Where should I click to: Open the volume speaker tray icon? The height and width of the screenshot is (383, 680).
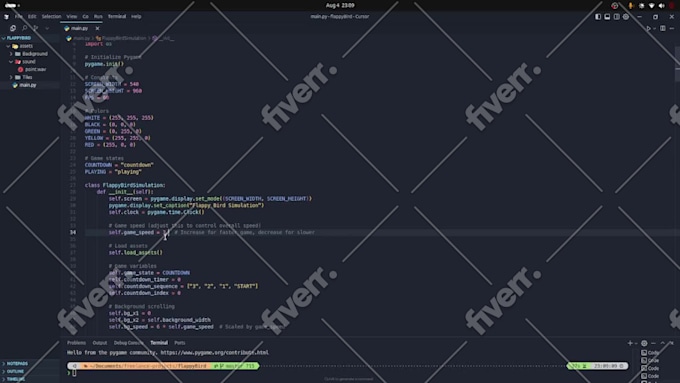661,6
